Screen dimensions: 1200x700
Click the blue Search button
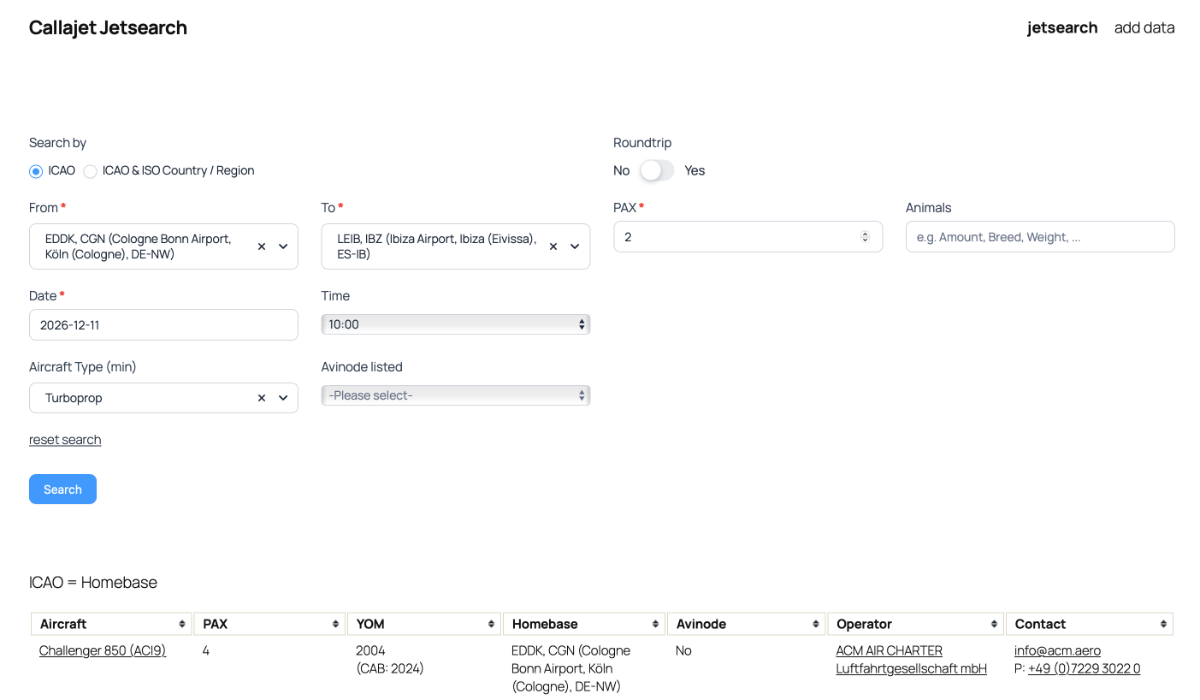pos(63,489)
